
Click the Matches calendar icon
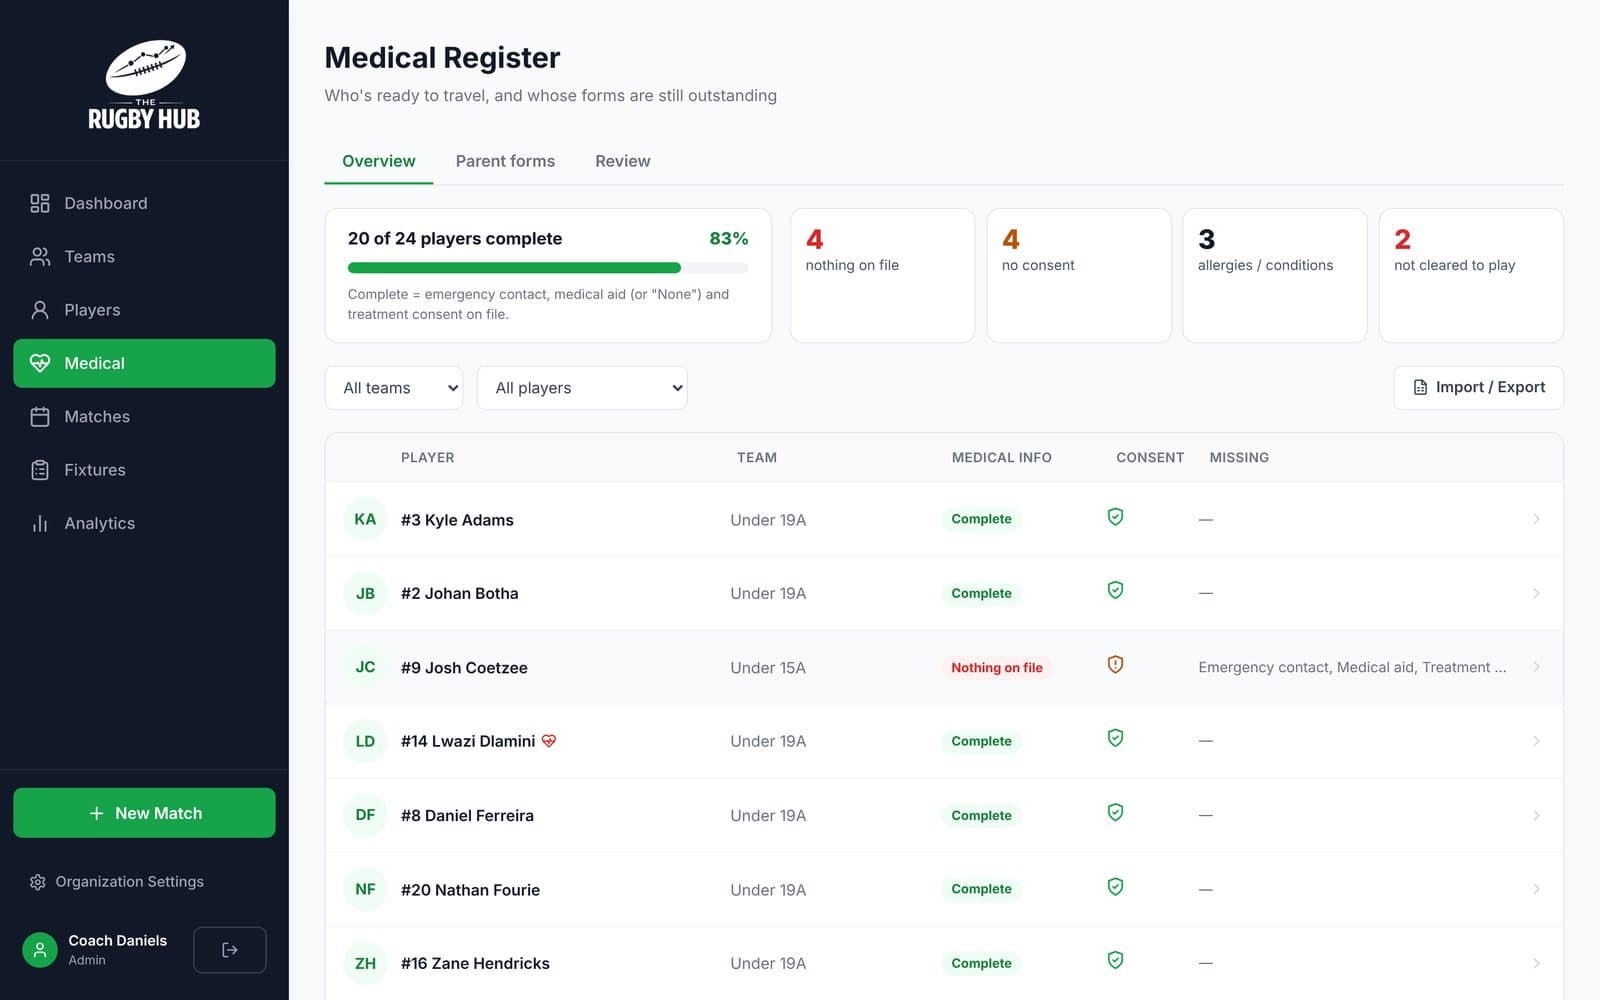coord(40,417)
